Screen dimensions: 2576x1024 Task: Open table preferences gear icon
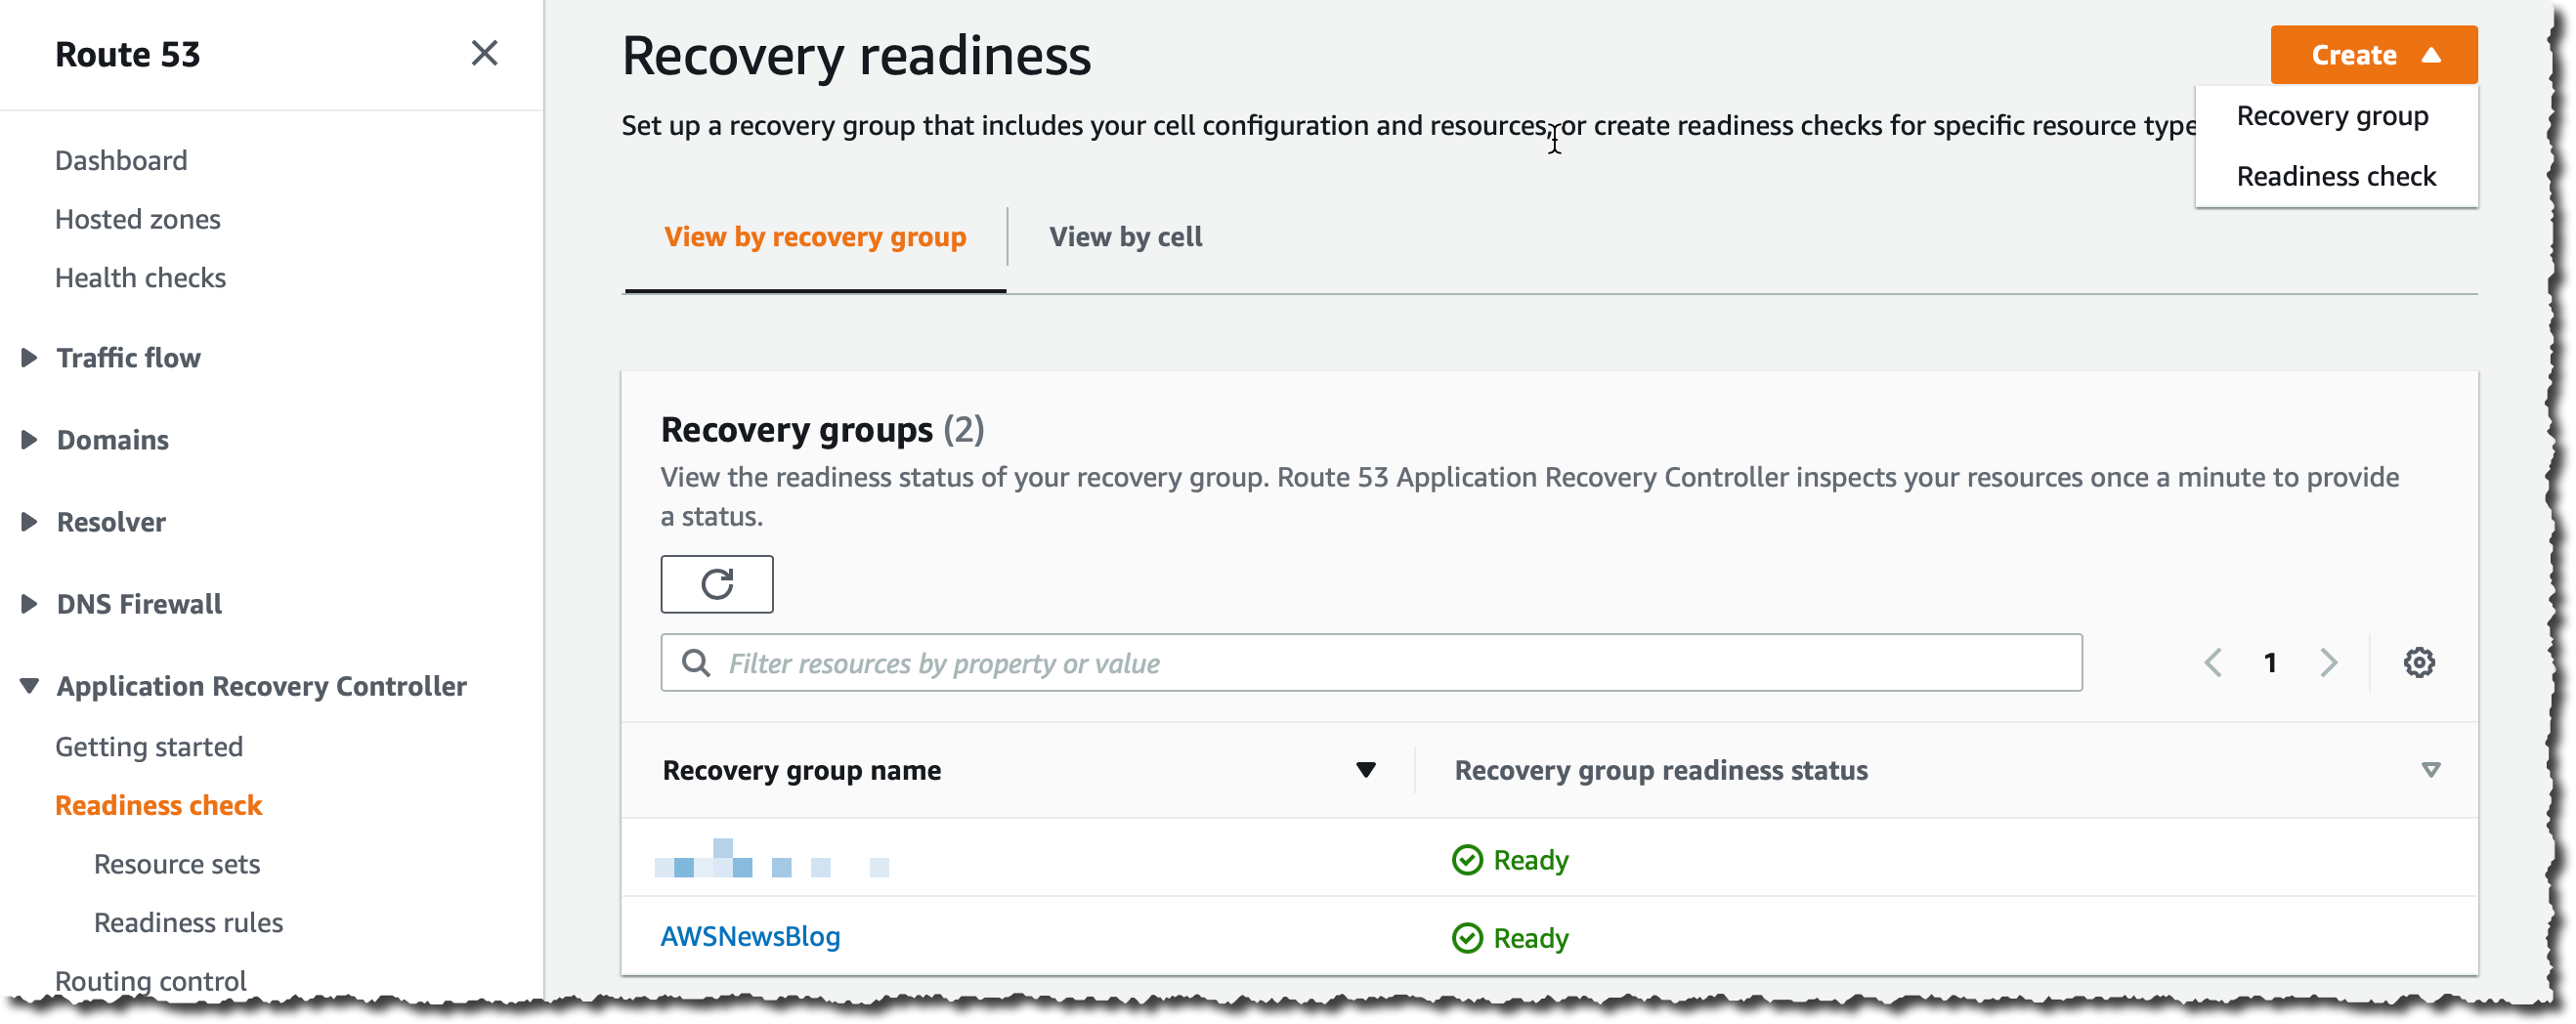(x=2418, y=662)
